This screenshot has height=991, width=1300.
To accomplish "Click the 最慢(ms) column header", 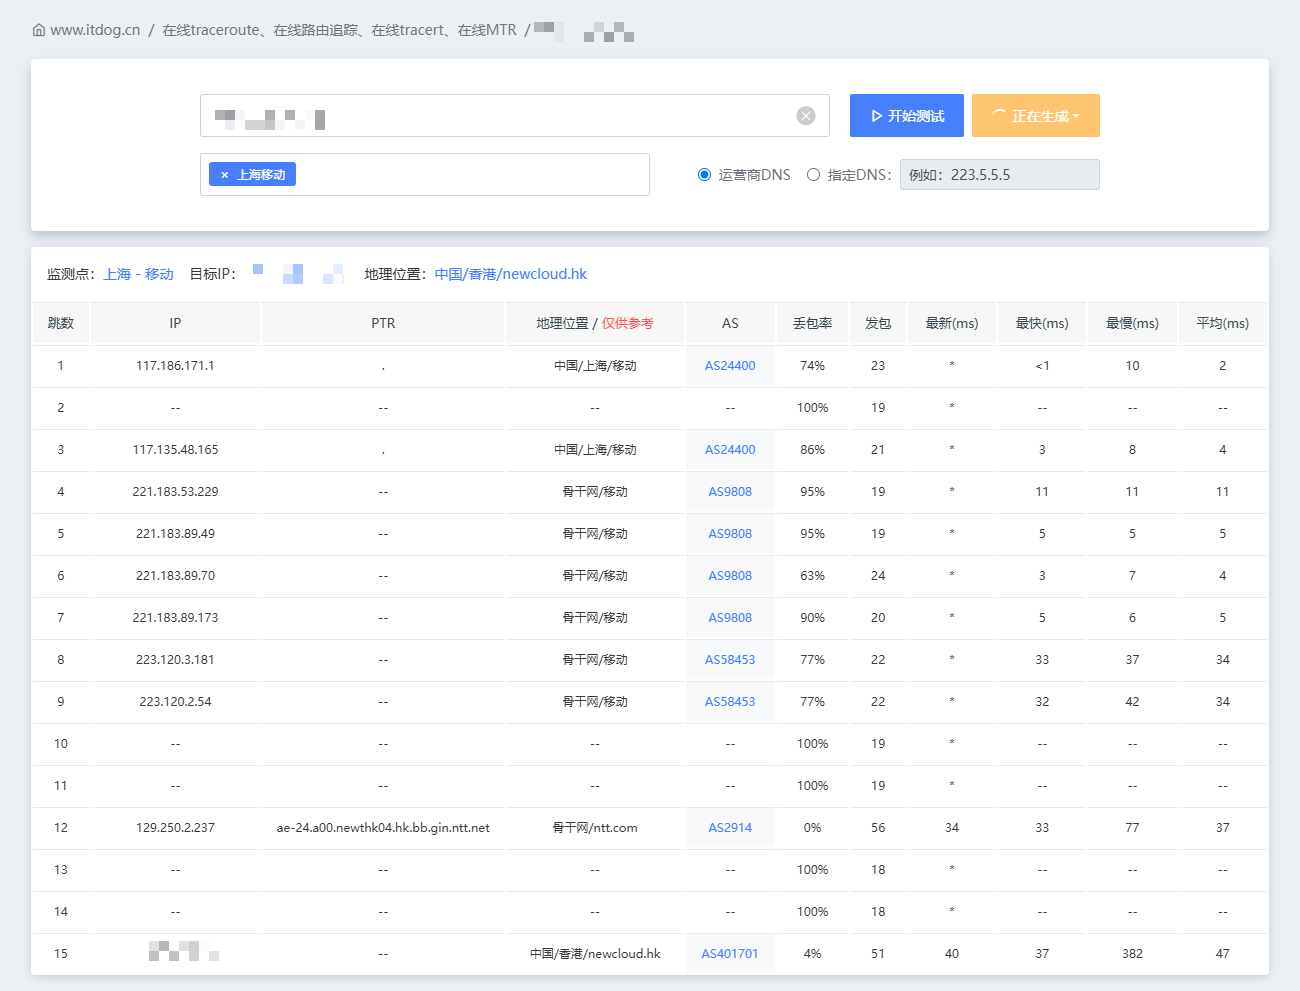I will click(x=1132, y=324).
